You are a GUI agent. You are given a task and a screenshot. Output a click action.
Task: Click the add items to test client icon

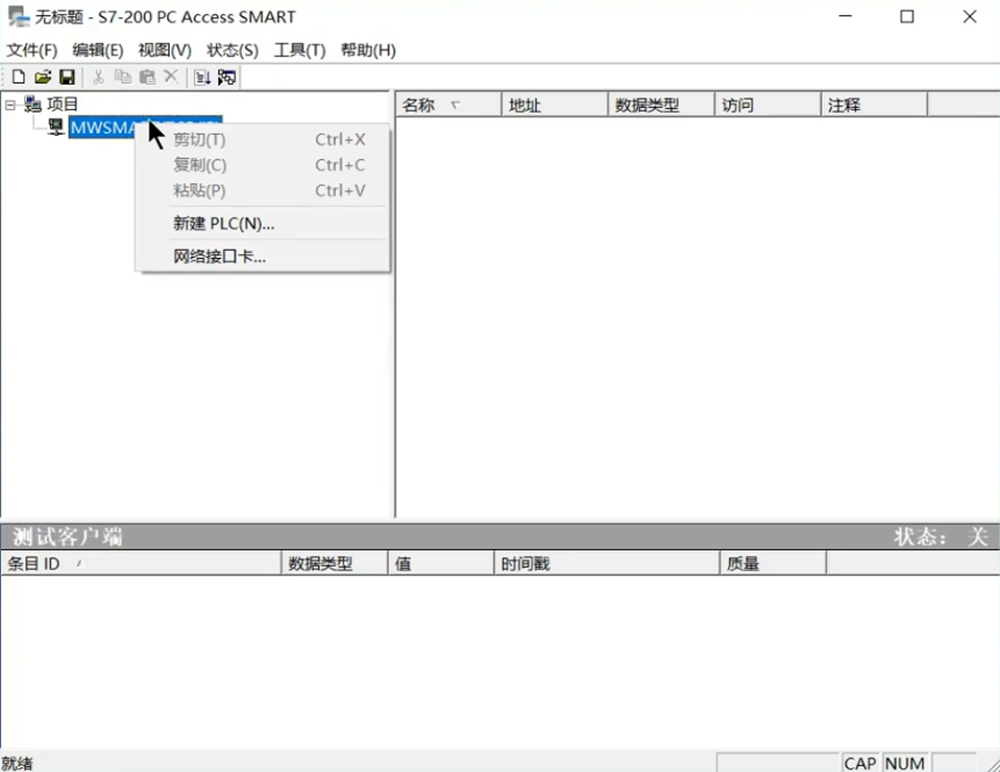click(x=202, y=77)
